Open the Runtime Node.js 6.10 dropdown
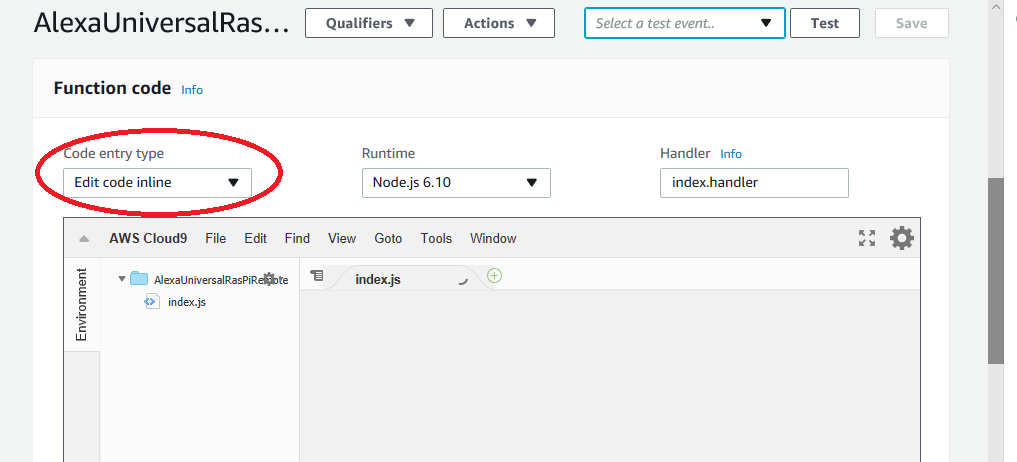Image resolution: width=1017 pixels, height=462 pixels. [455, 183]
